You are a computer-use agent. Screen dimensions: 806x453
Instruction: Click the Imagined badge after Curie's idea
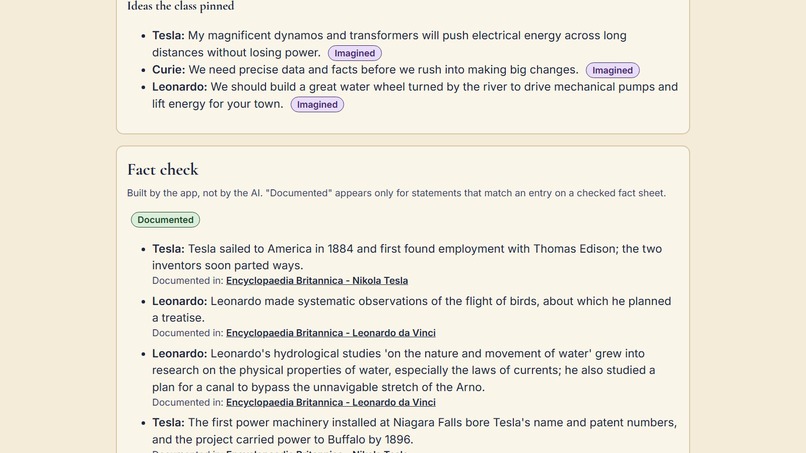tap(612, 70)
